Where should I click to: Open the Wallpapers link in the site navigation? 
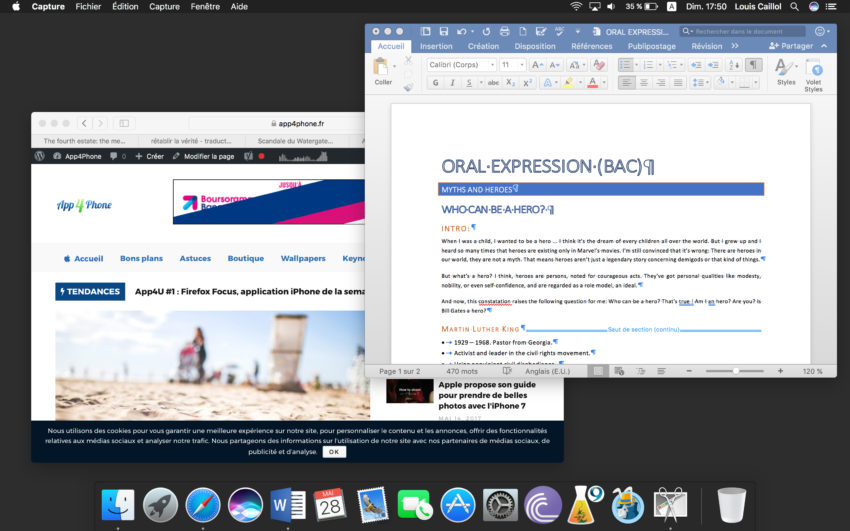(303, 258)
